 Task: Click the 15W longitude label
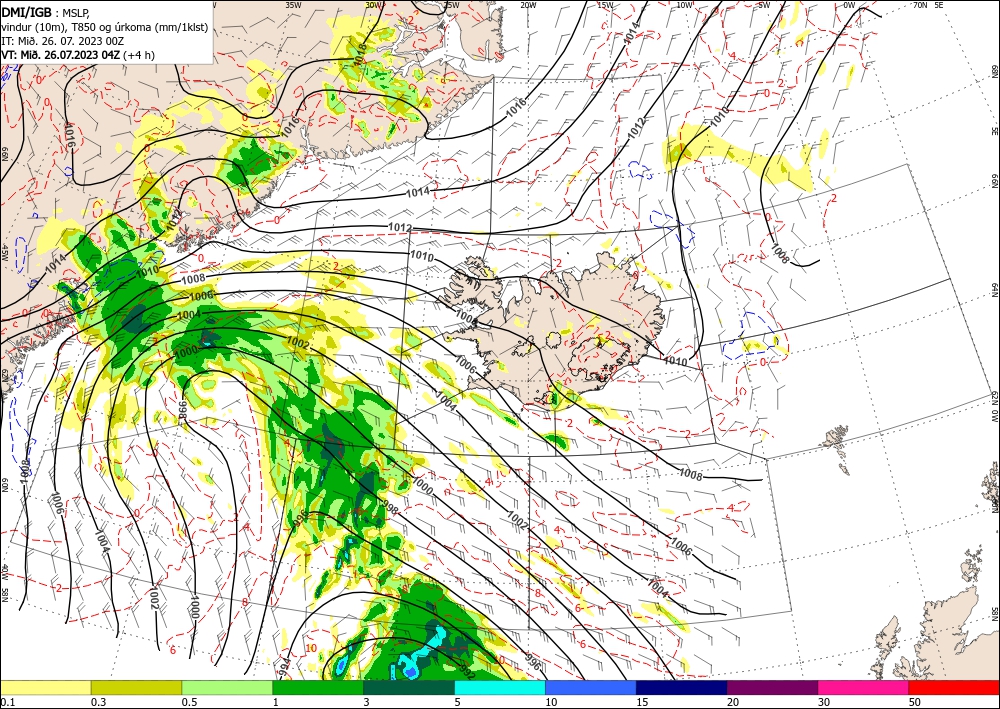tap(605, 4)
